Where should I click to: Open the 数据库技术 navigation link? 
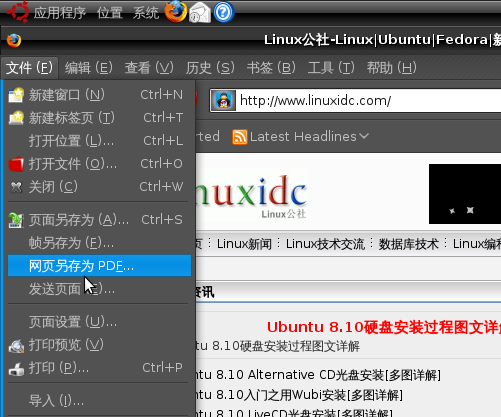coord(409,244)
